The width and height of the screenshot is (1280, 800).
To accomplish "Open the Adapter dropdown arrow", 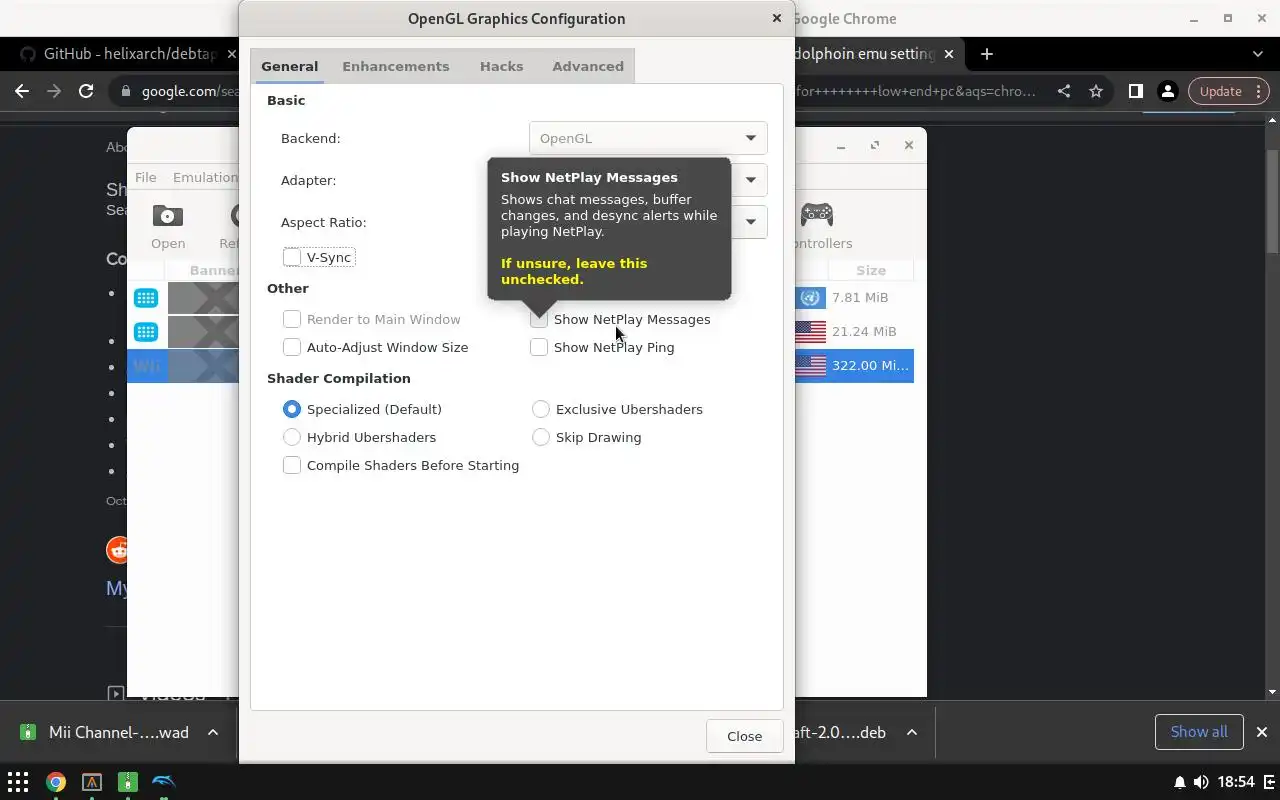I will (x=750, y=180).
